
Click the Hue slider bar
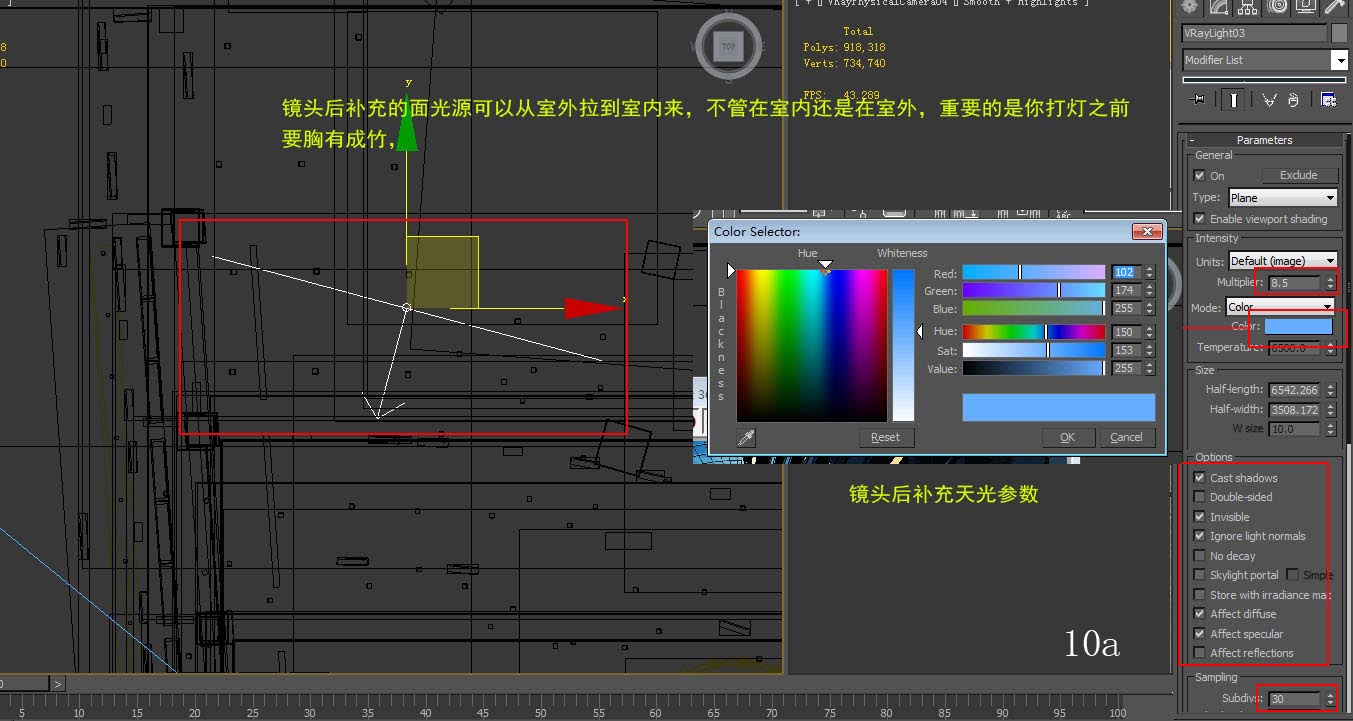[1034, 332]
